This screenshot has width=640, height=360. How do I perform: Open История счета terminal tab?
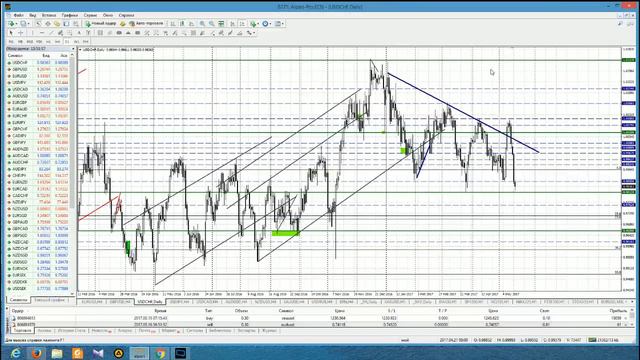pos(71,331)
